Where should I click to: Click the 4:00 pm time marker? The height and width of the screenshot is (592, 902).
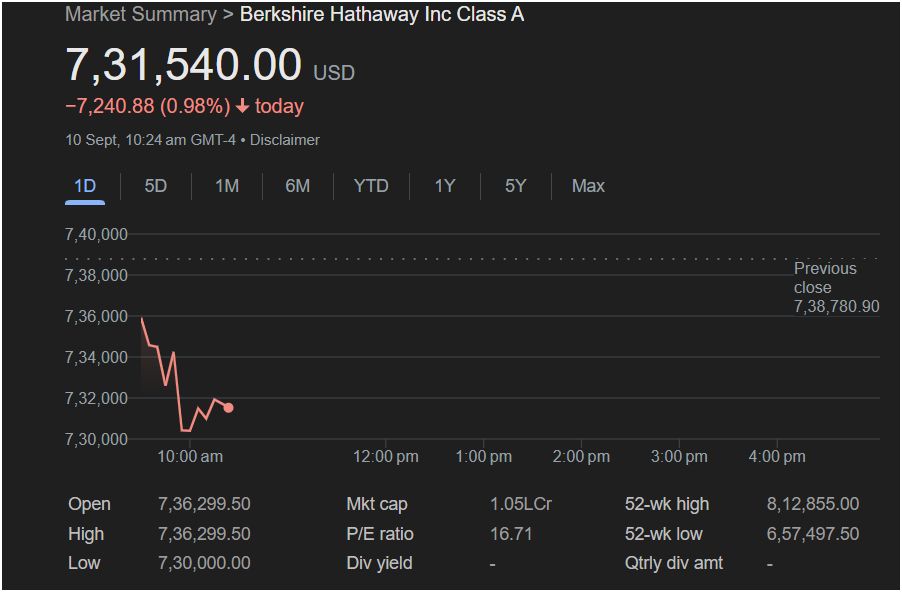pyautogui.click(x=777, y=457)
